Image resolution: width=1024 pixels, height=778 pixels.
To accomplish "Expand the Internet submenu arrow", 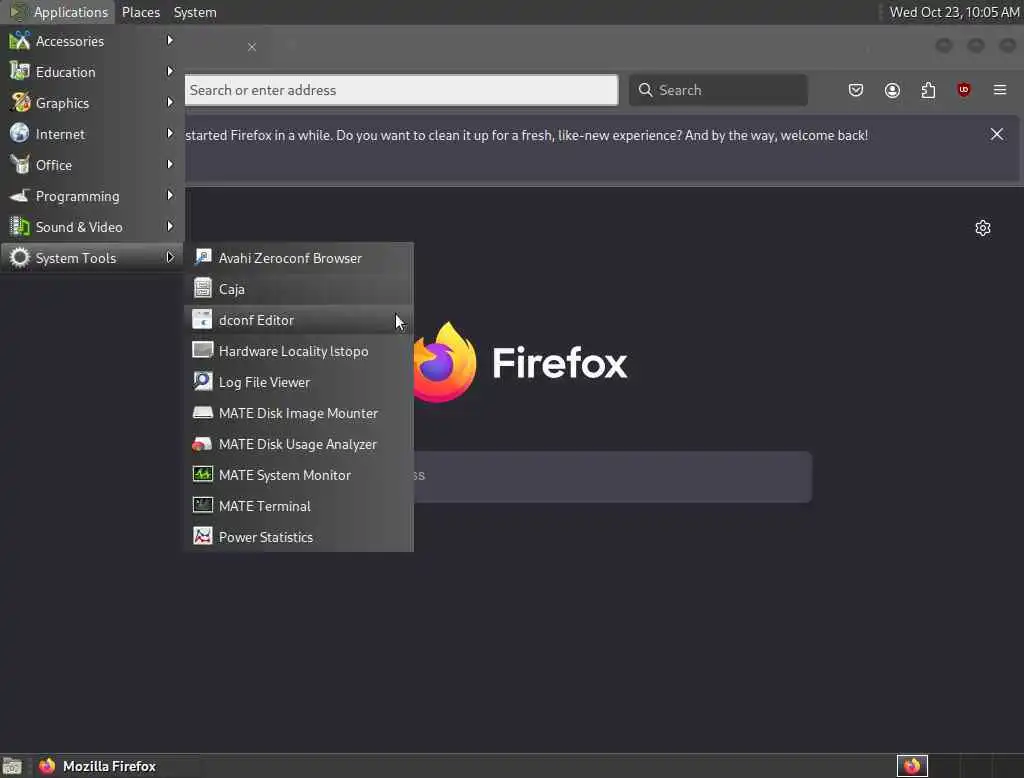I will [170, 133].
